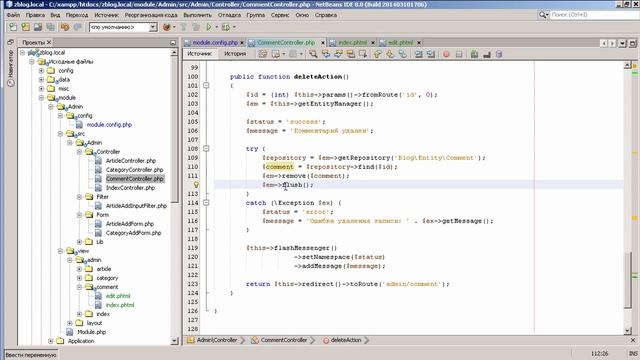Click the Save All toolbar icon
Image resolution: width=640 pixels, height=360 pixels.
51,27
